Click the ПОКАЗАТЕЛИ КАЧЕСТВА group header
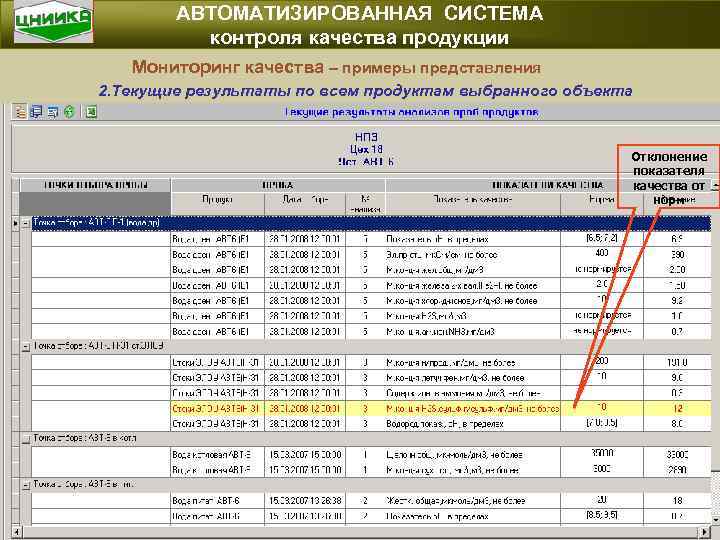The width and height of the screenshot is (720, 540). tap(547, 185)
